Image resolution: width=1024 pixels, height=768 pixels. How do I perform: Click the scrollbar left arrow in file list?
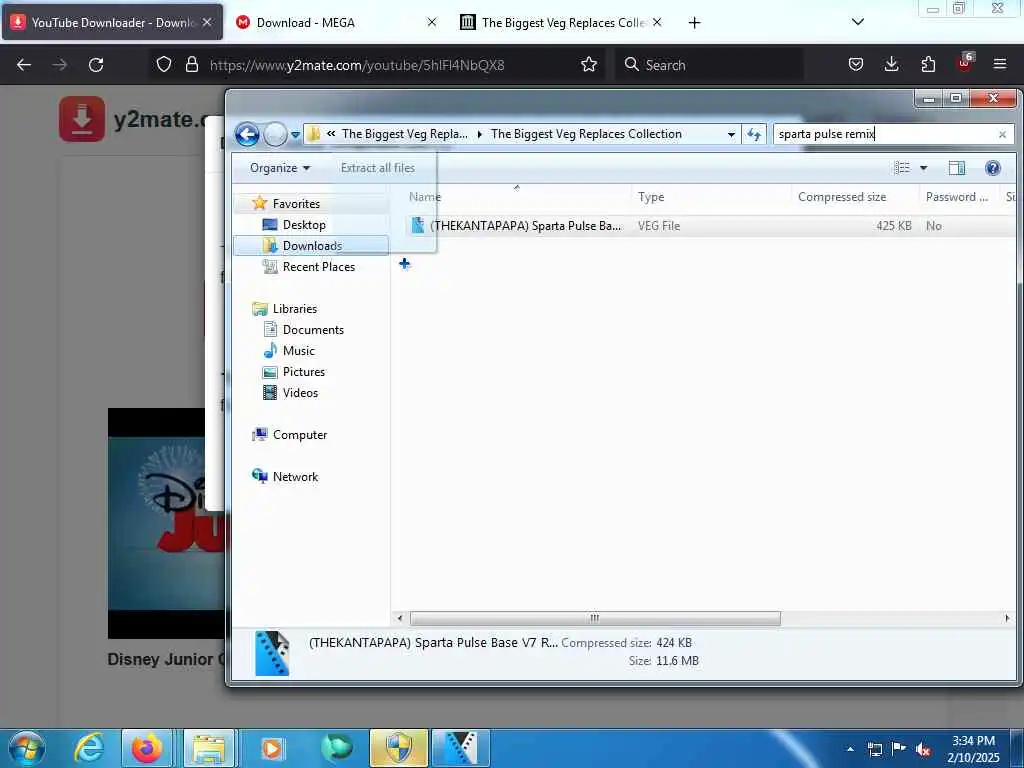(400, 618)
